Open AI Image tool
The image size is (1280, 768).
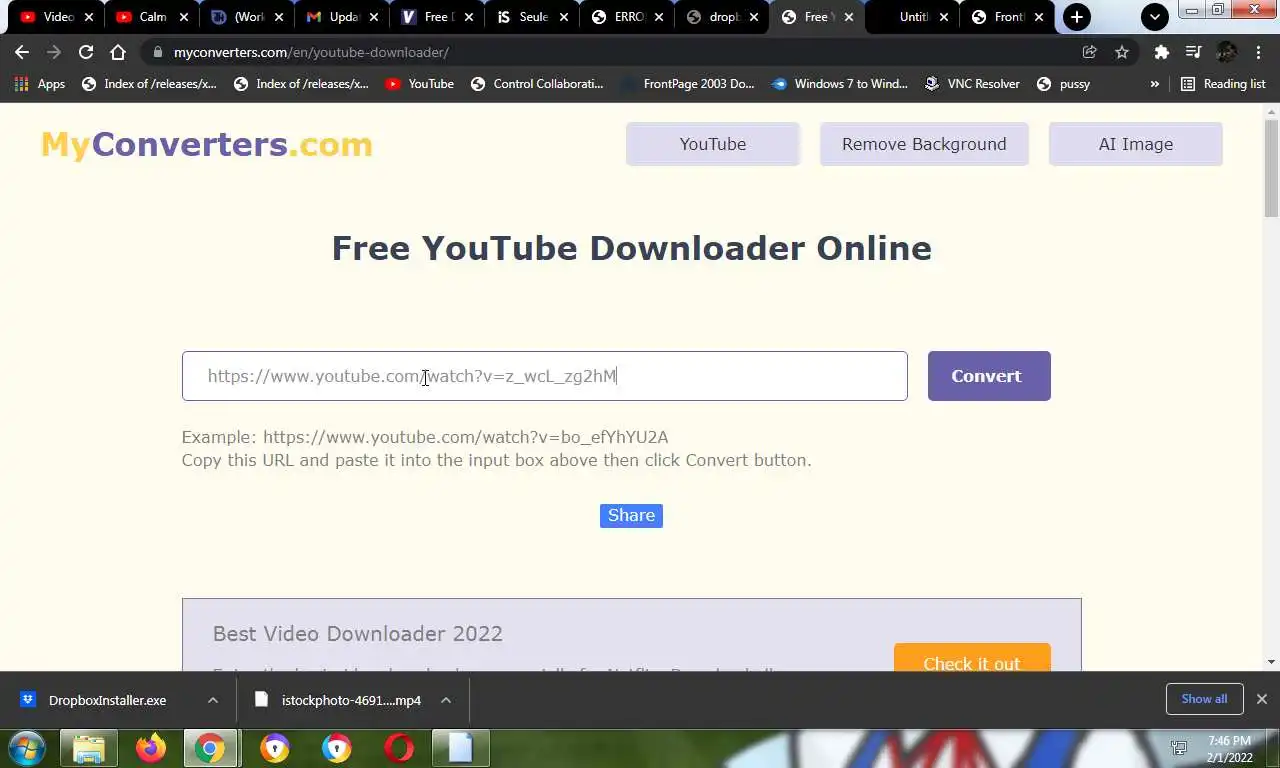(1136, 144)
